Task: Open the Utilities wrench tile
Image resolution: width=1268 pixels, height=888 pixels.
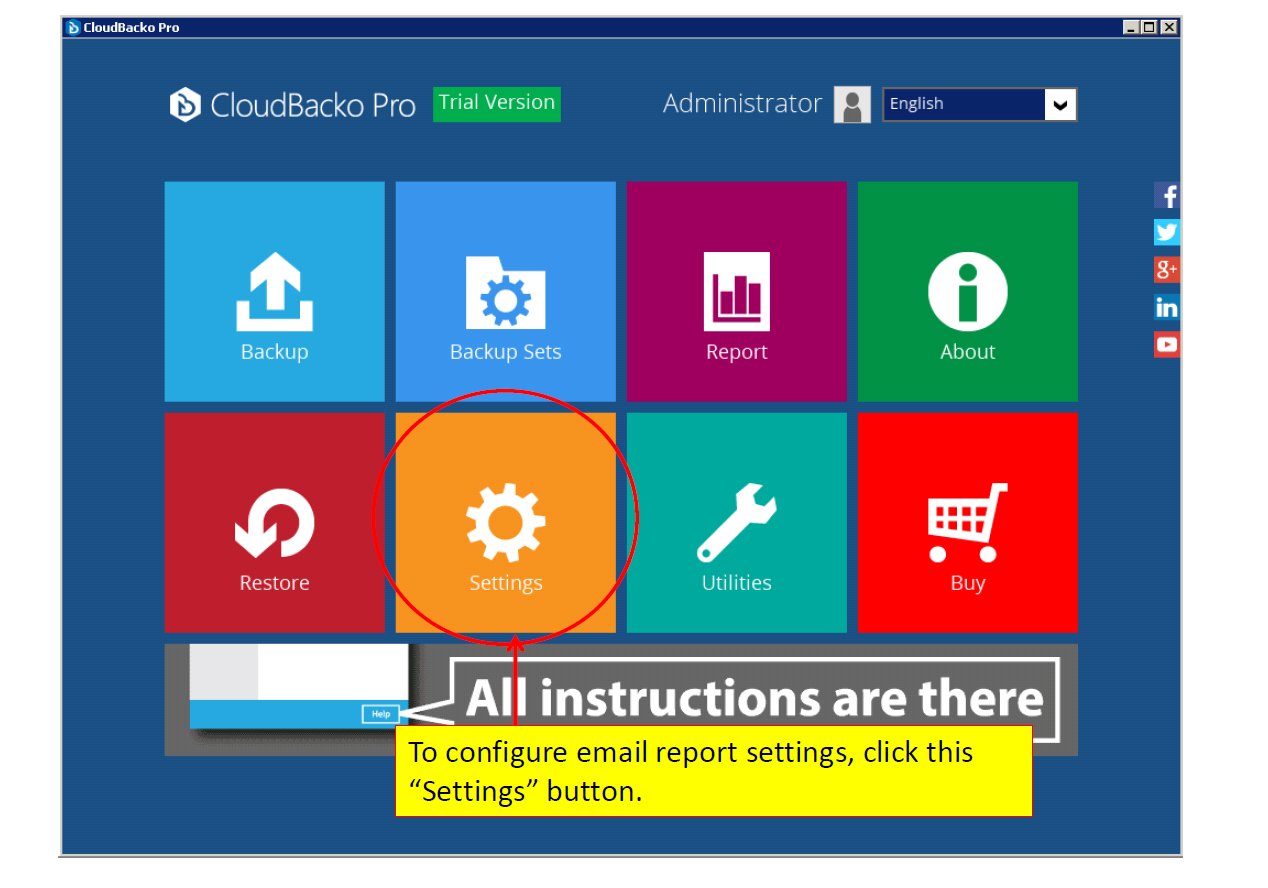Action: tap(737, 523)
